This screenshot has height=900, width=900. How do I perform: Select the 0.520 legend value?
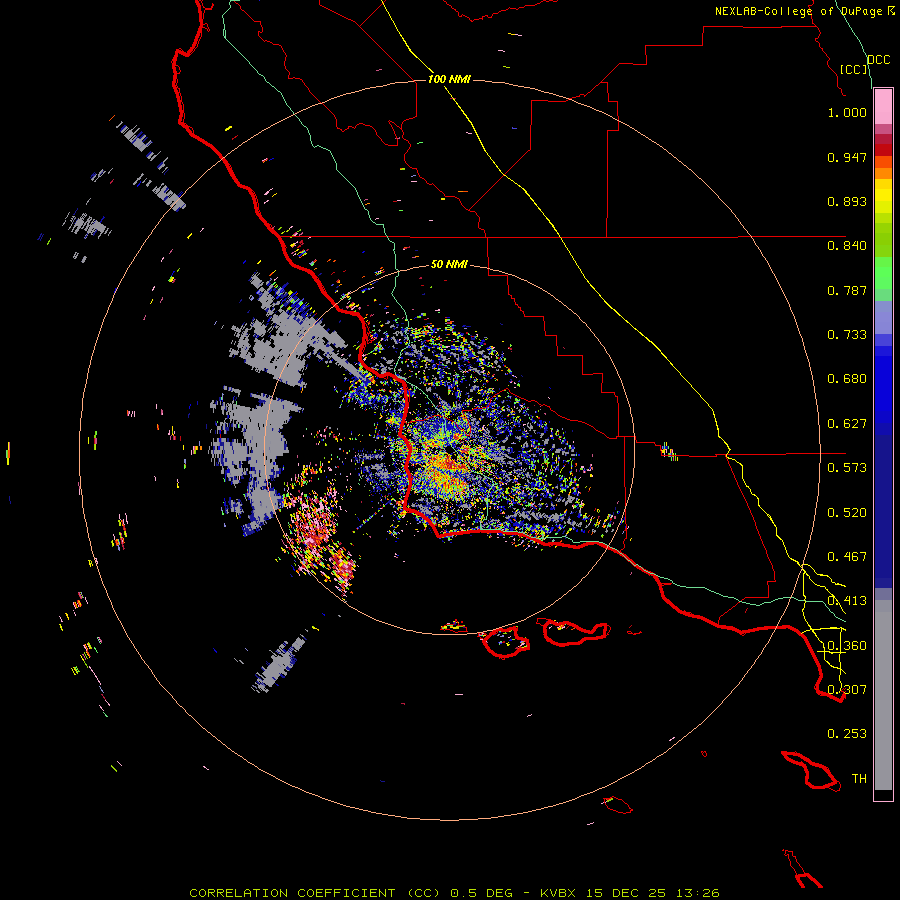click(847, 513)
